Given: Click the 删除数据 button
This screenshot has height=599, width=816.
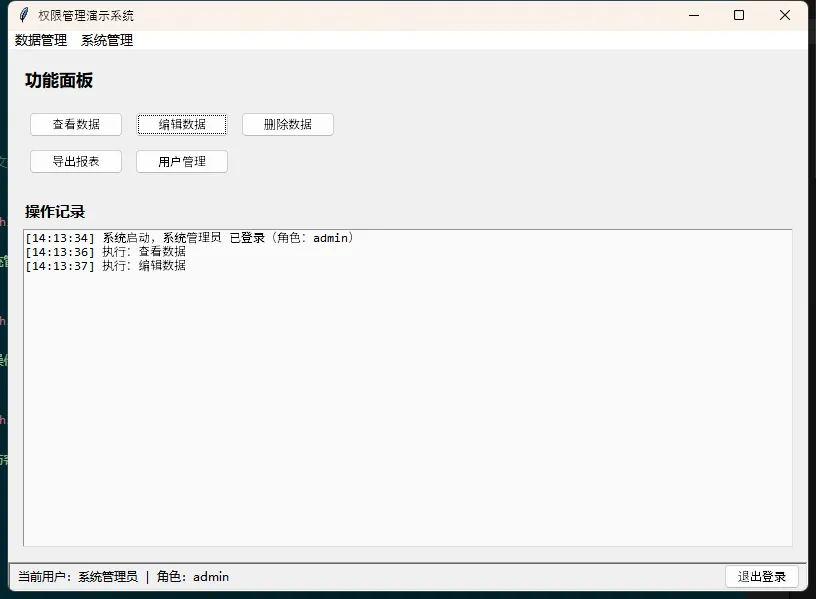Looking at the screenshot, I should pos(288,125).
